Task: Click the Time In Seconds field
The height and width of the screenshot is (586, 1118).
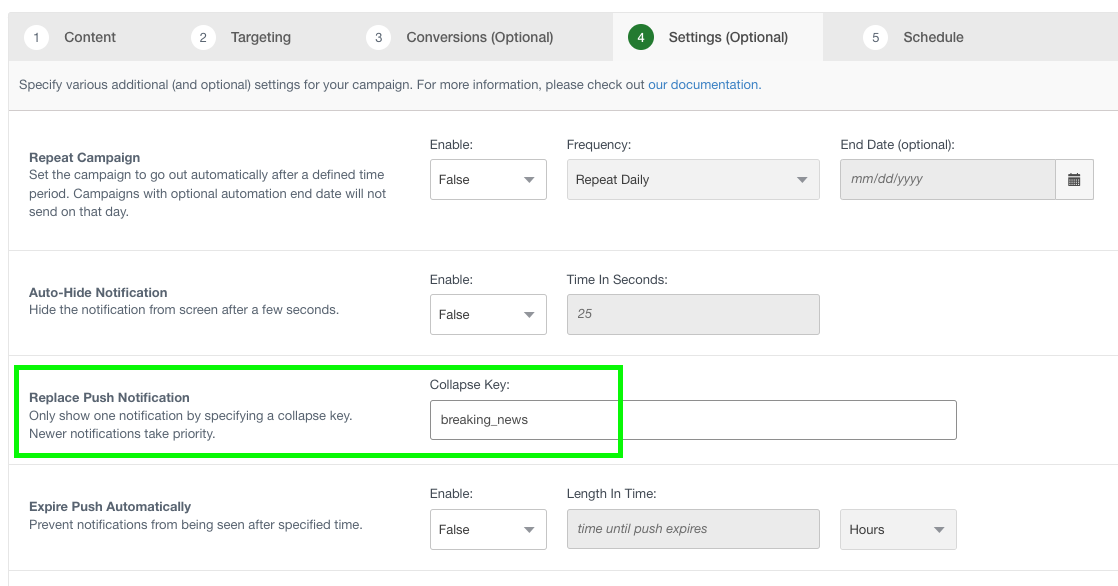Action: tap(692, 314)
